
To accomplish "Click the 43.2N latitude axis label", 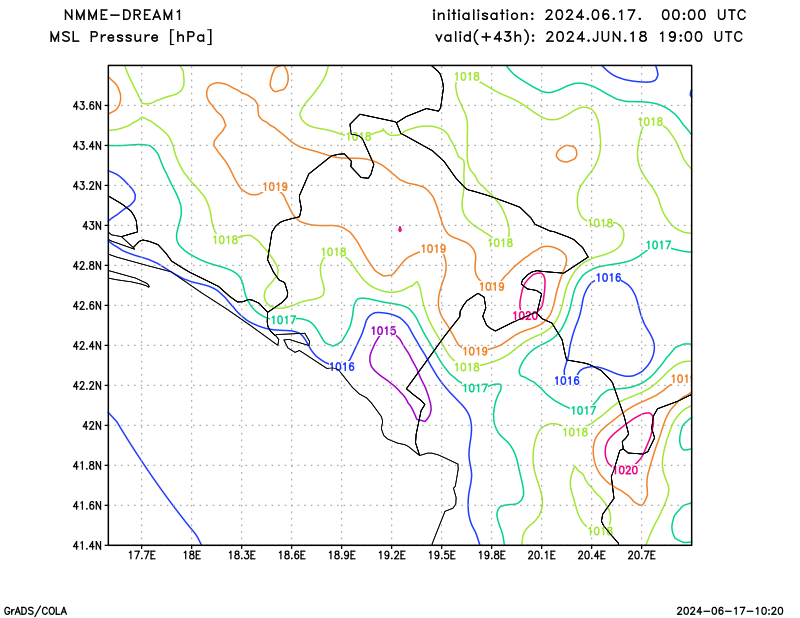I will (x=87, y=186).
